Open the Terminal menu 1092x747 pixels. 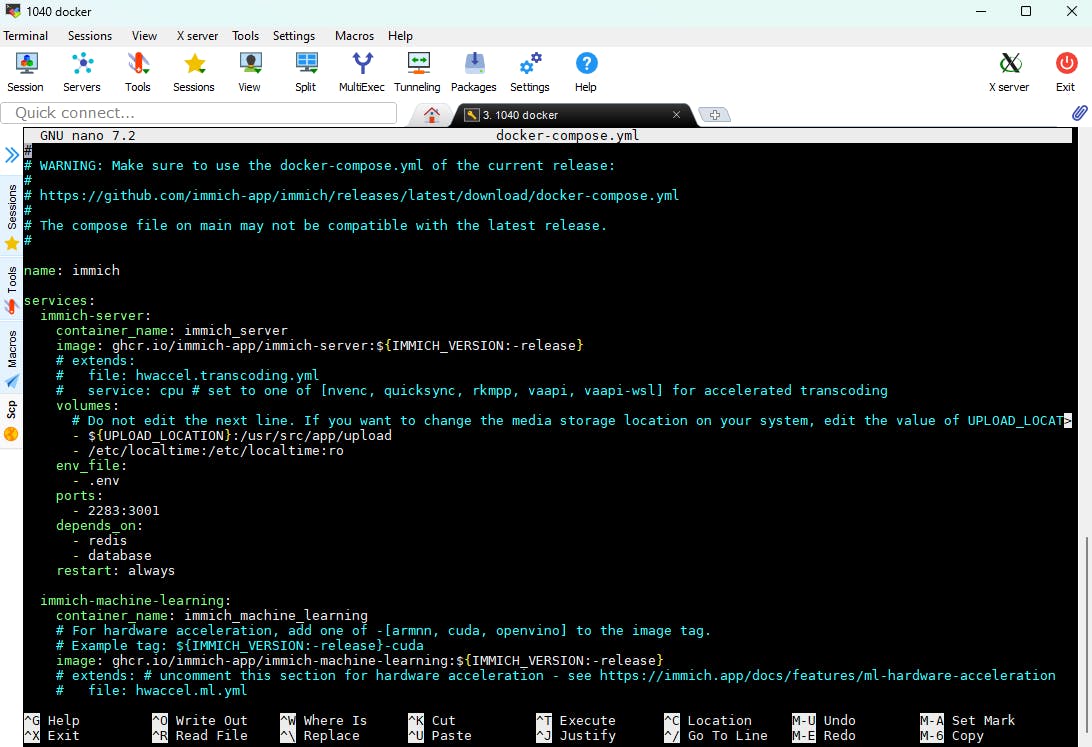[x=26, y=36]
